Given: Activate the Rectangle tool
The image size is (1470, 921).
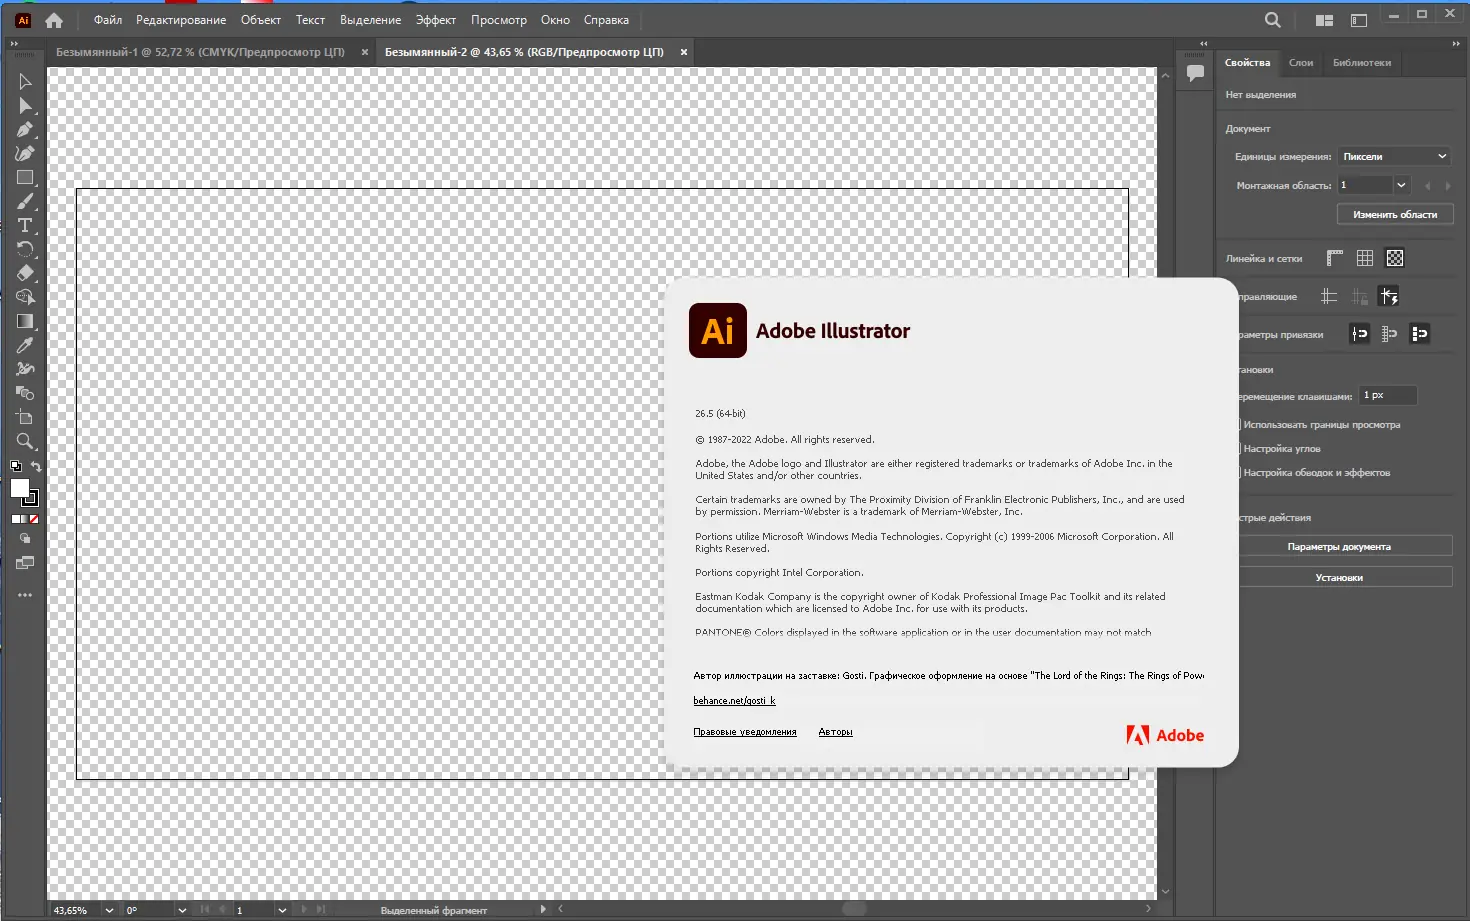Looking at the screenshot, I should click(x=25, y=177).
